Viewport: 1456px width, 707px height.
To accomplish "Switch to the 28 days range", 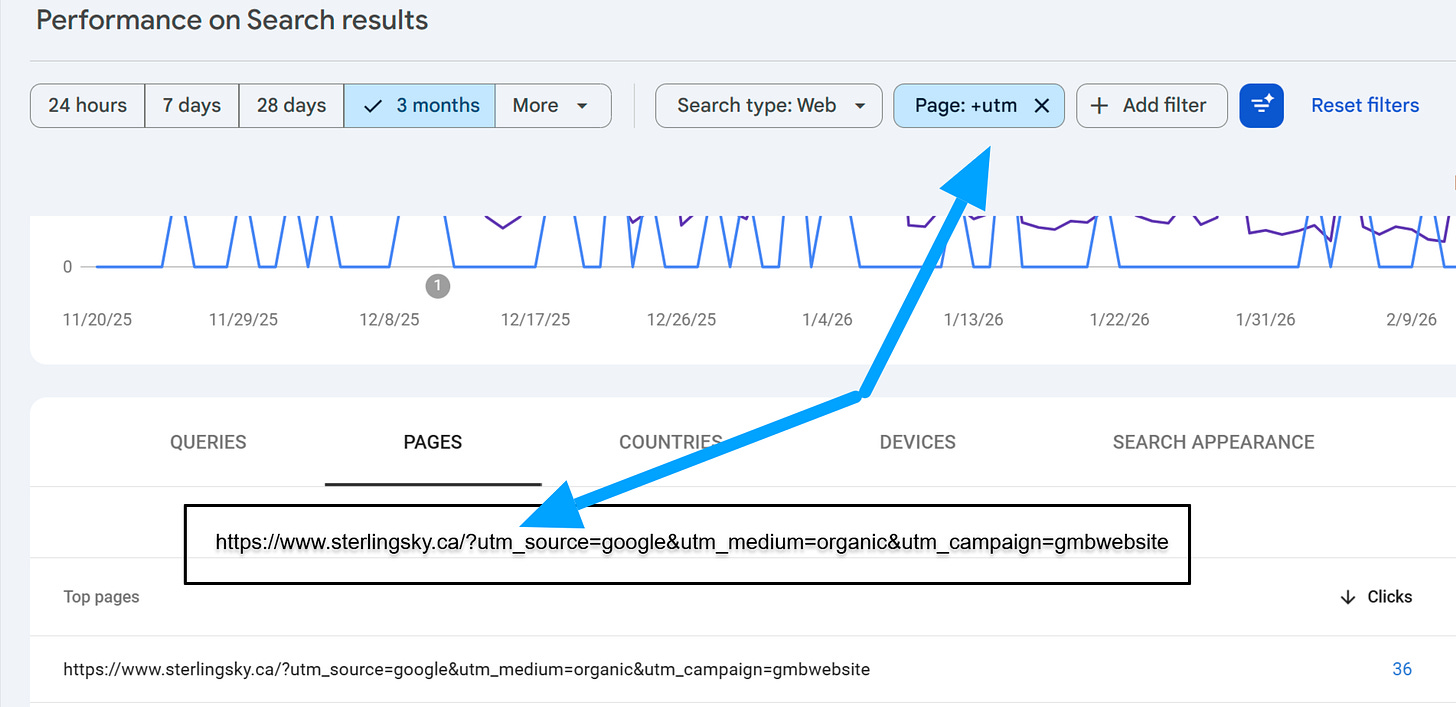I will (x=291, y=104).
